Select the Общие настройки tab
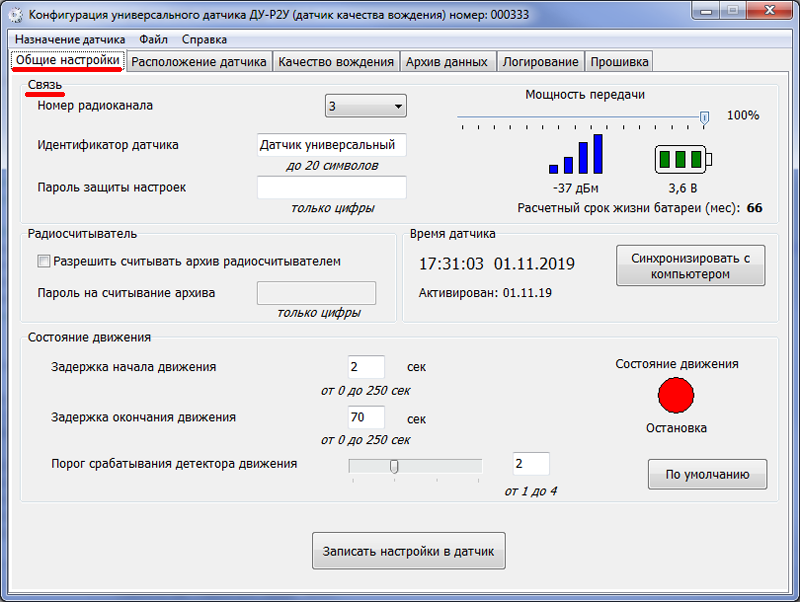The image size is (800, 602). (x=68, y=60)
